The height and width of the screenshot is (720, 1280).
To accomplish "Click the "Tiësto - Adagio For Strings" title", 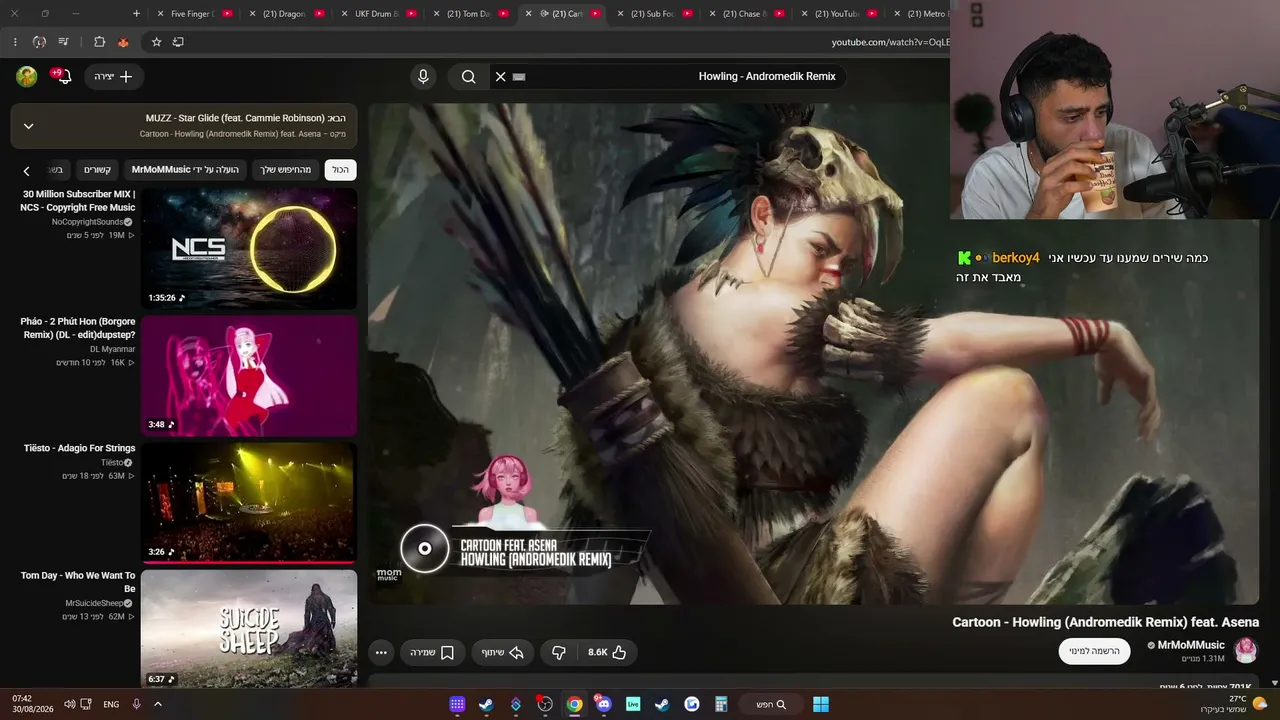I will (x=79, y=449).
